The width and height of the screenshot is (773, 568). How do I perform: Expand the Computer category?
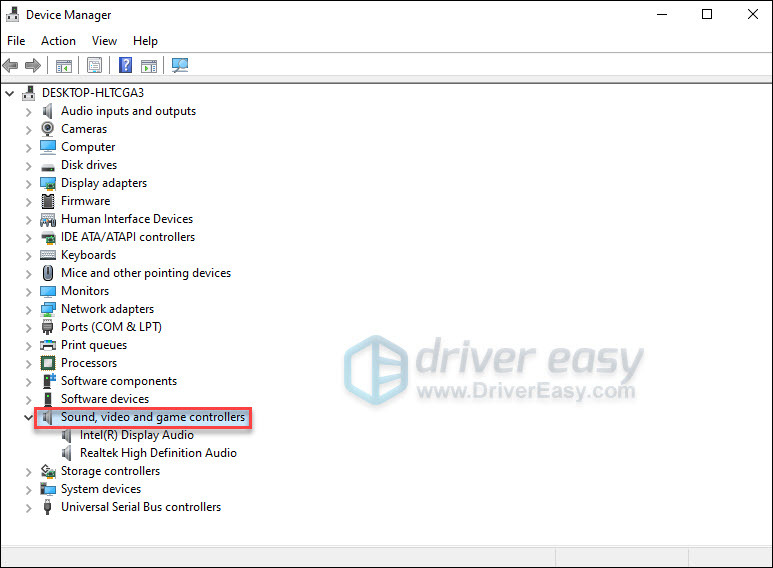point(29,148)
